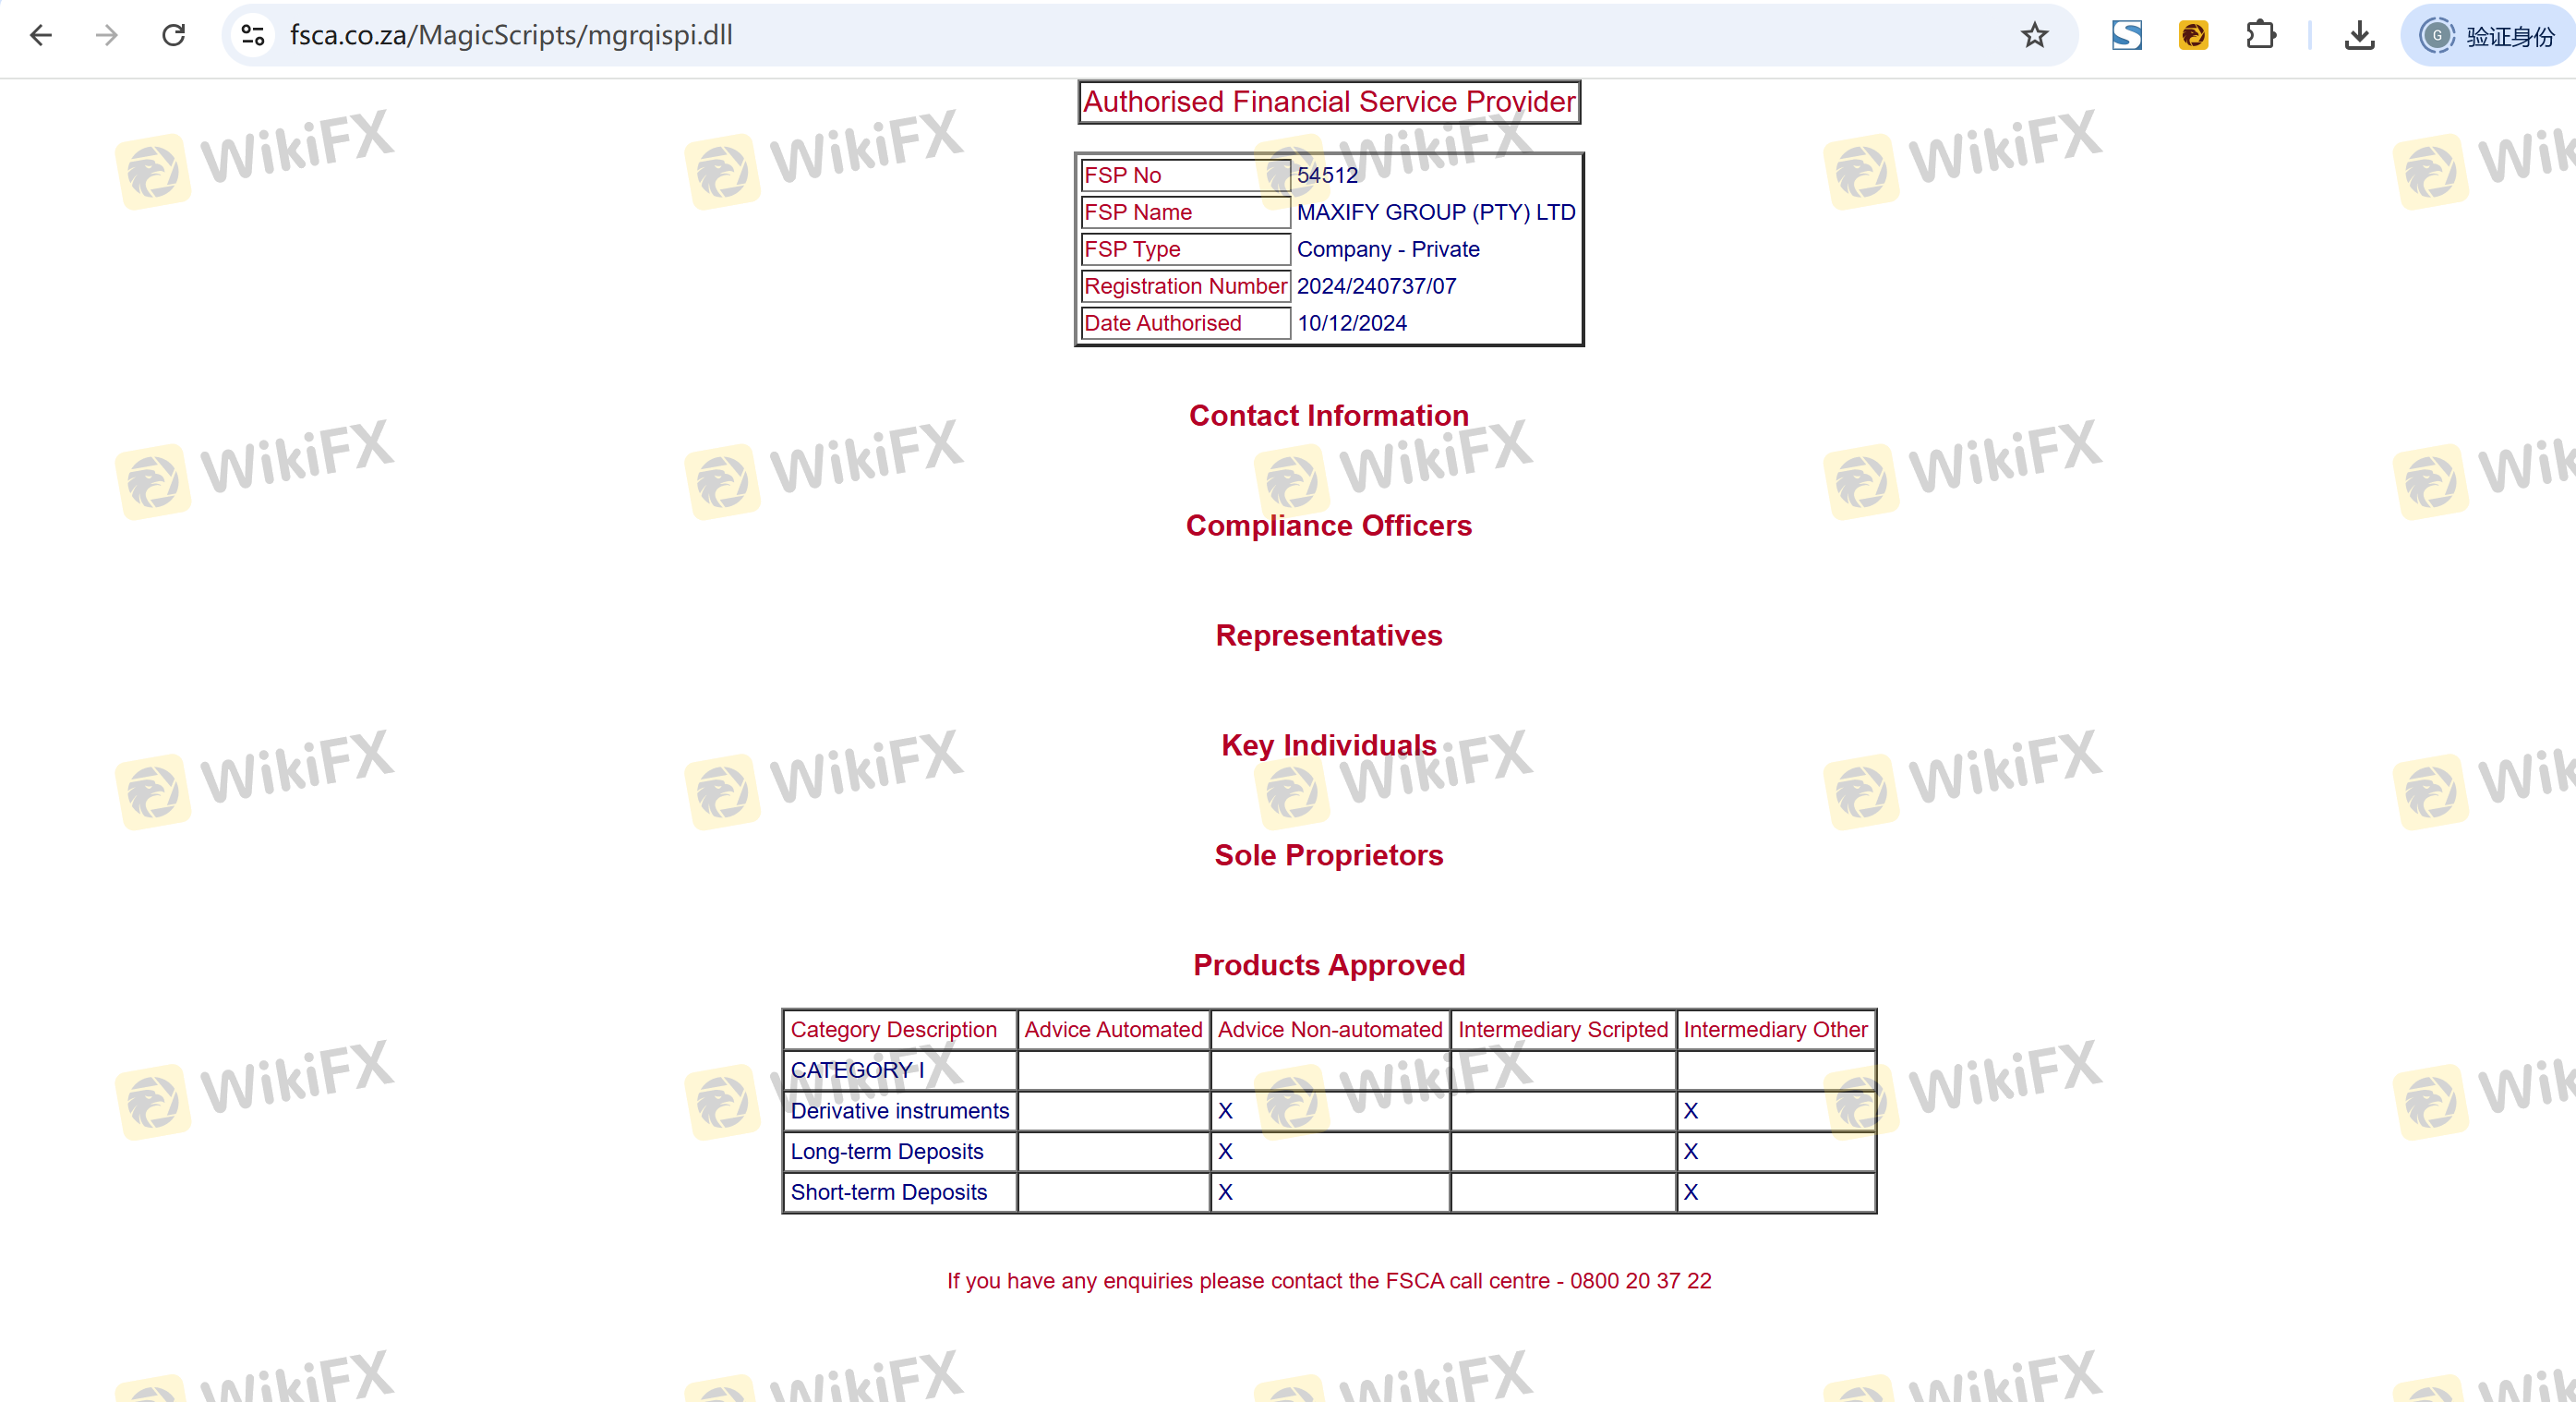Bookmark this page with star icon

tap(2034, 36)
